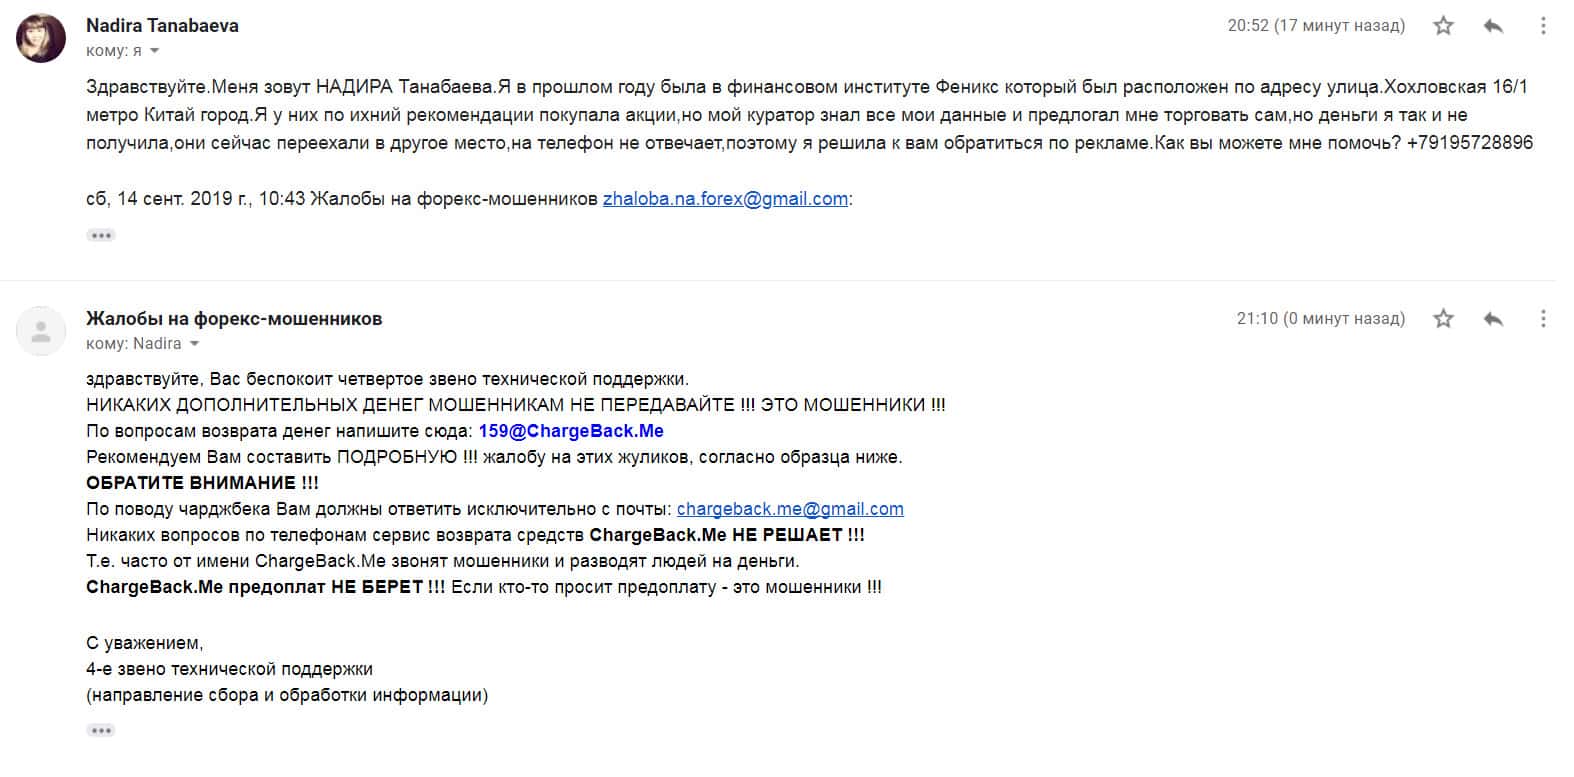This screenshot has width=1574, height=777.
Task: Show trimmed content in first message
Action: (x=101, y=235)
